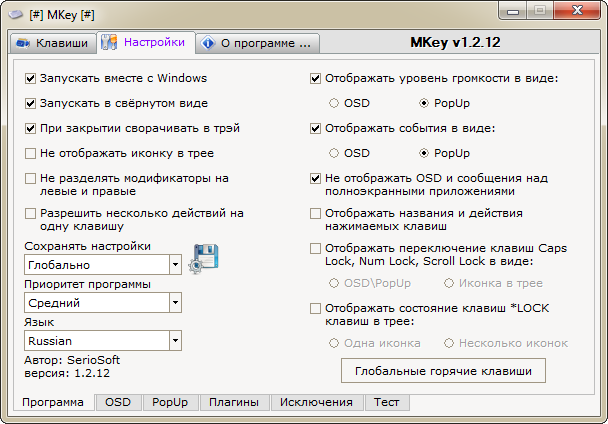Check 'Отображать переключение клавиш Caps Lock'

click(x=315, y=248)
